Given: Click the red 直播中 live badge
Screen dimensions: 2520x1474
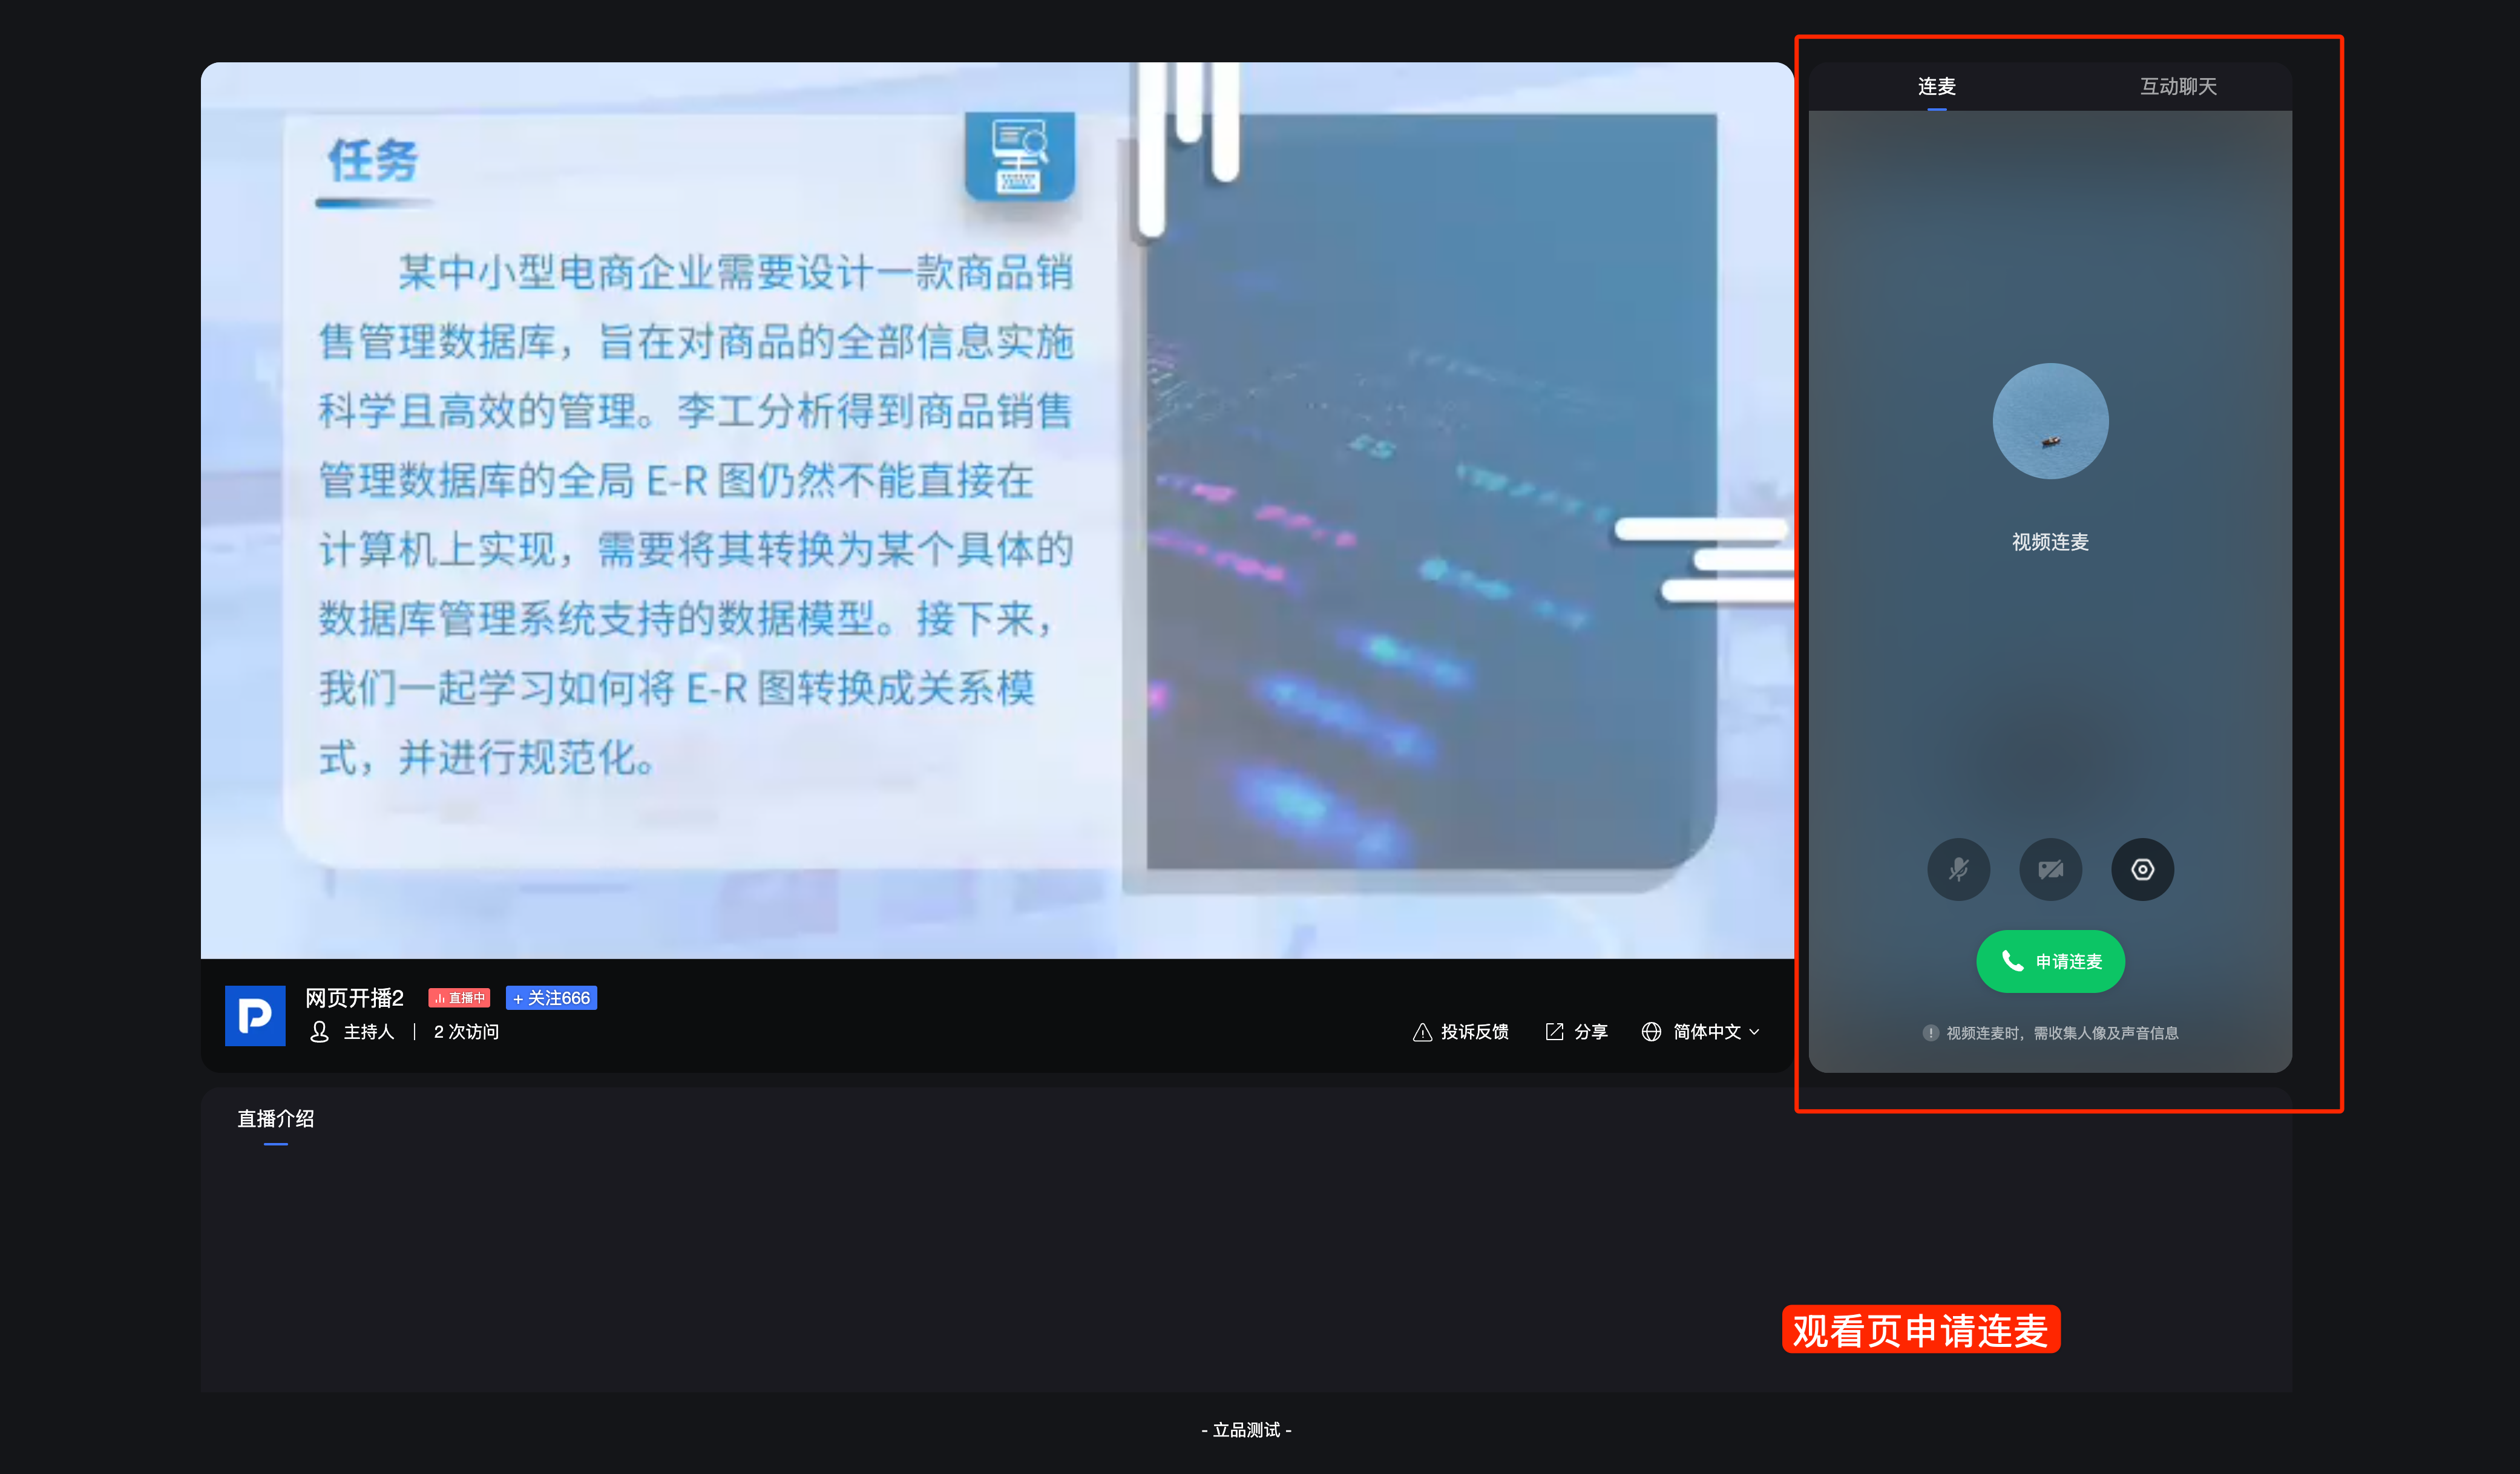Looking at the screenshot, I should (x=459, y=998).
